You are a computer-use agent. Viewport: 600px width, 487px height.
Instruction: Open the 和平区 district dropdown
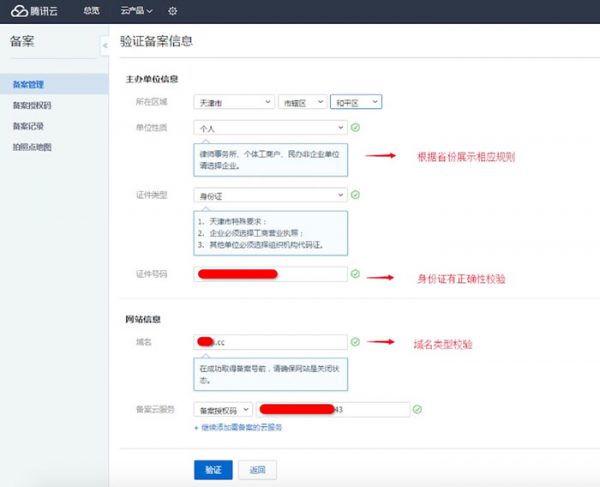356,102
